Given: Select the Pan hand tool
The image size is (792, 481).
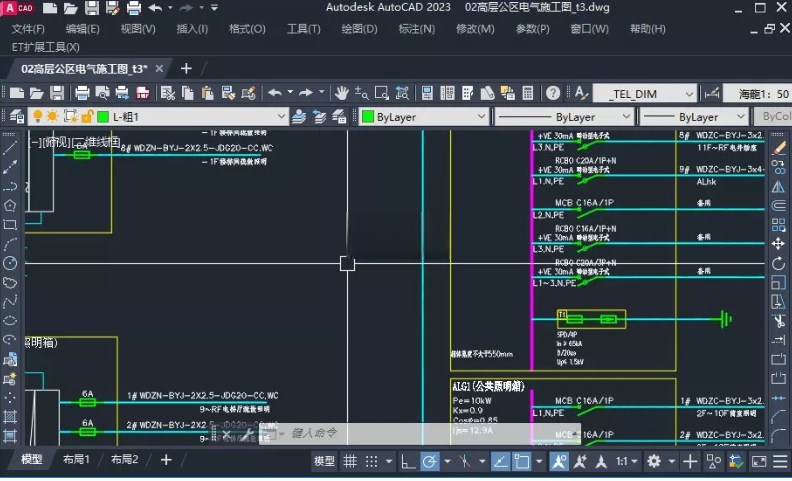Looking at the screenshot, I should (x=342, y=93).
